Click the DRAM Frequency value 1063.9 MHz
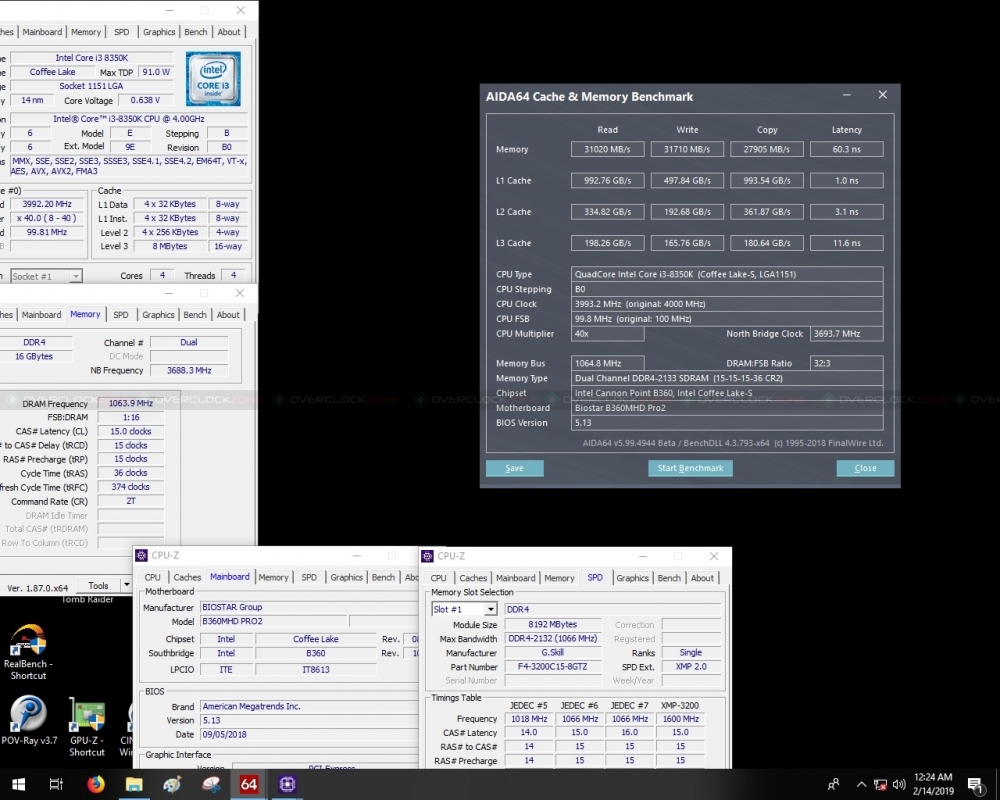The height and width of the screenshot is (800, 1000). [x=131, y=403]
